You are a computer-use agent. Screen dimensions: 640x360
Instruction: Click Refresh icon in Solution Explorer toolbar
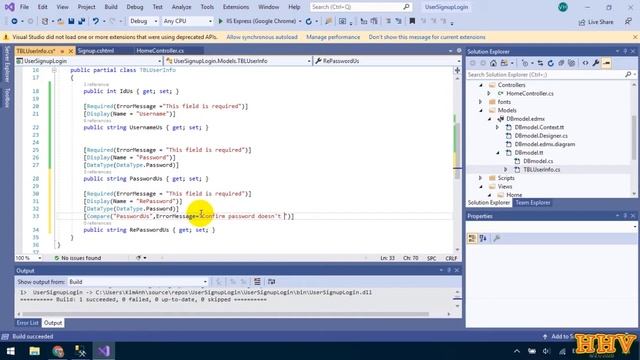pos(551,63)
